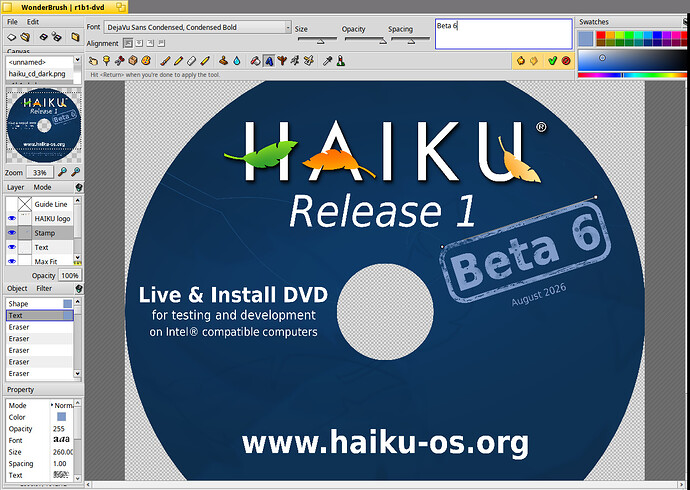Click the Open file folder icon
The height and width of the screenshot is (490, 690).
[26, 37]
